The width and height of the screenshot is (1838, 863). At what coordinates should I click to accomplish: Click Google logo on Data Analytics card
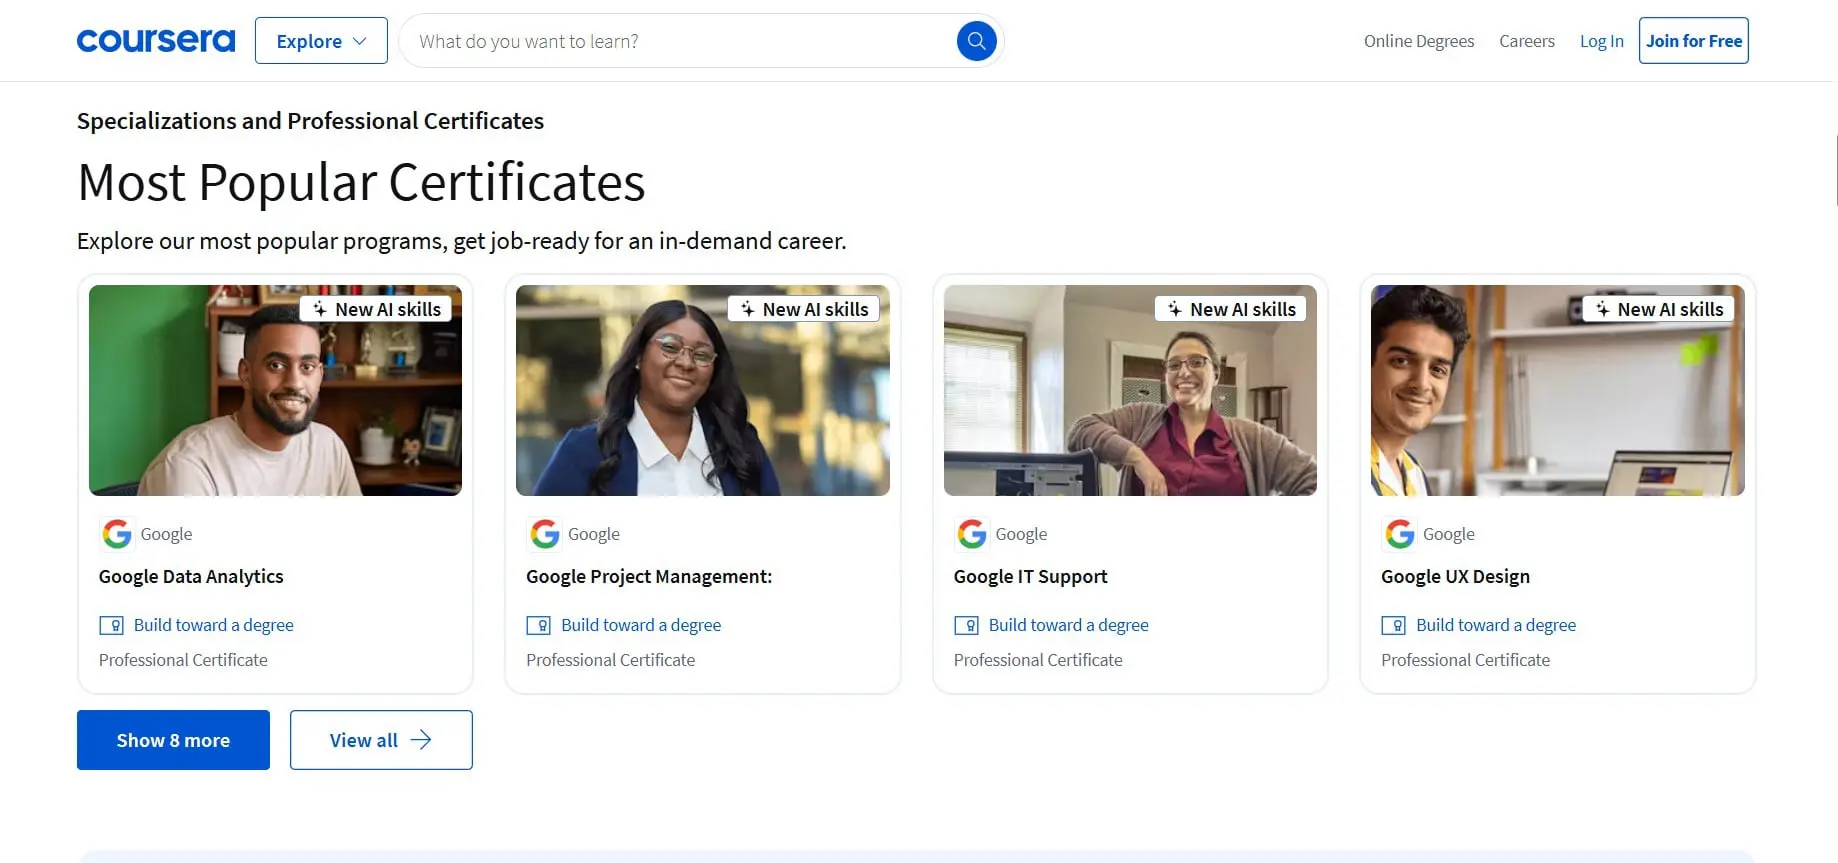pyautogui.click(x=117, y=534)
